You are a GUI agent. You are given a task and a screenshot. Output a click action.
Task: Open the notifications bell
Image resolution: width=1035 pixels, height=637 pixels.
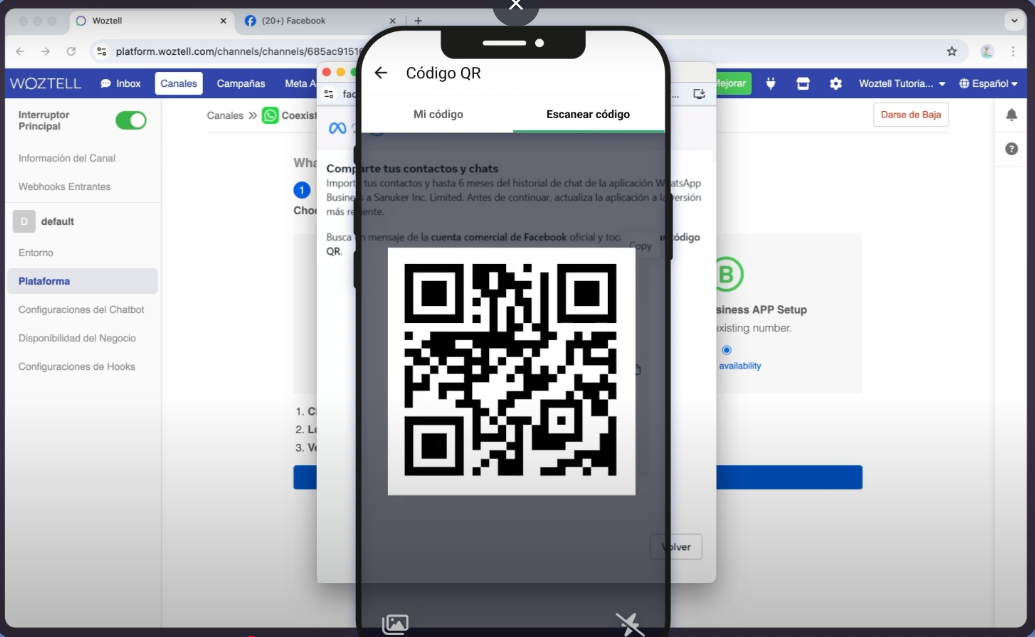[1011, 115]
